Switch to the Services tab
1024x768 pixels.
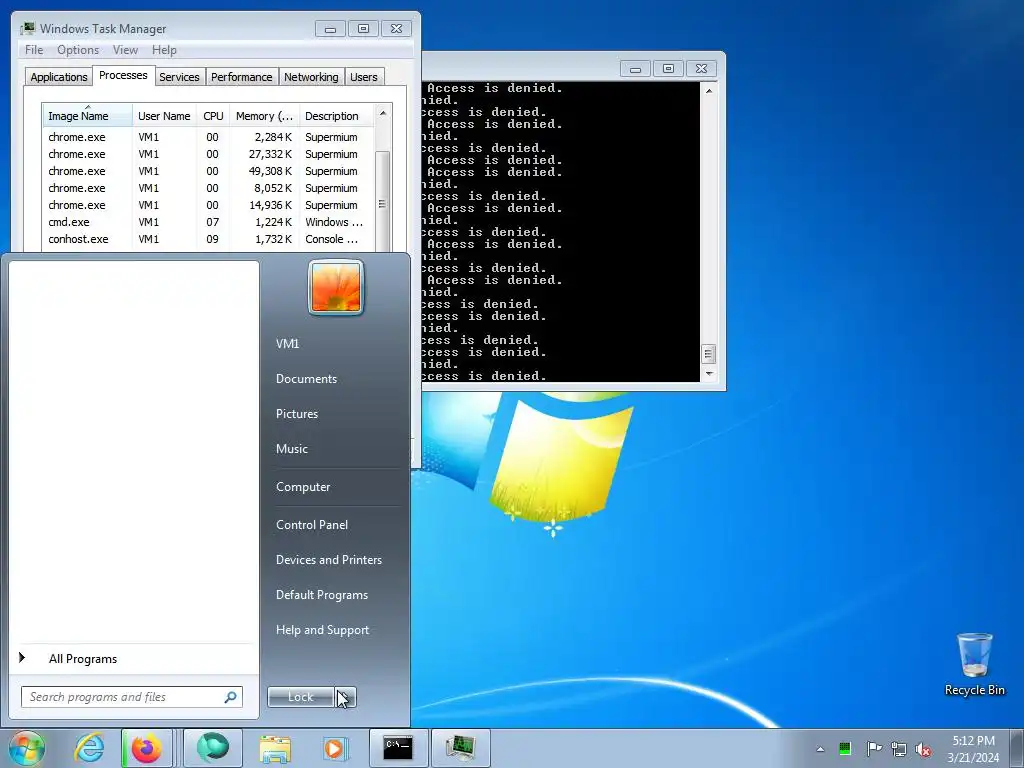click(179, 76)
